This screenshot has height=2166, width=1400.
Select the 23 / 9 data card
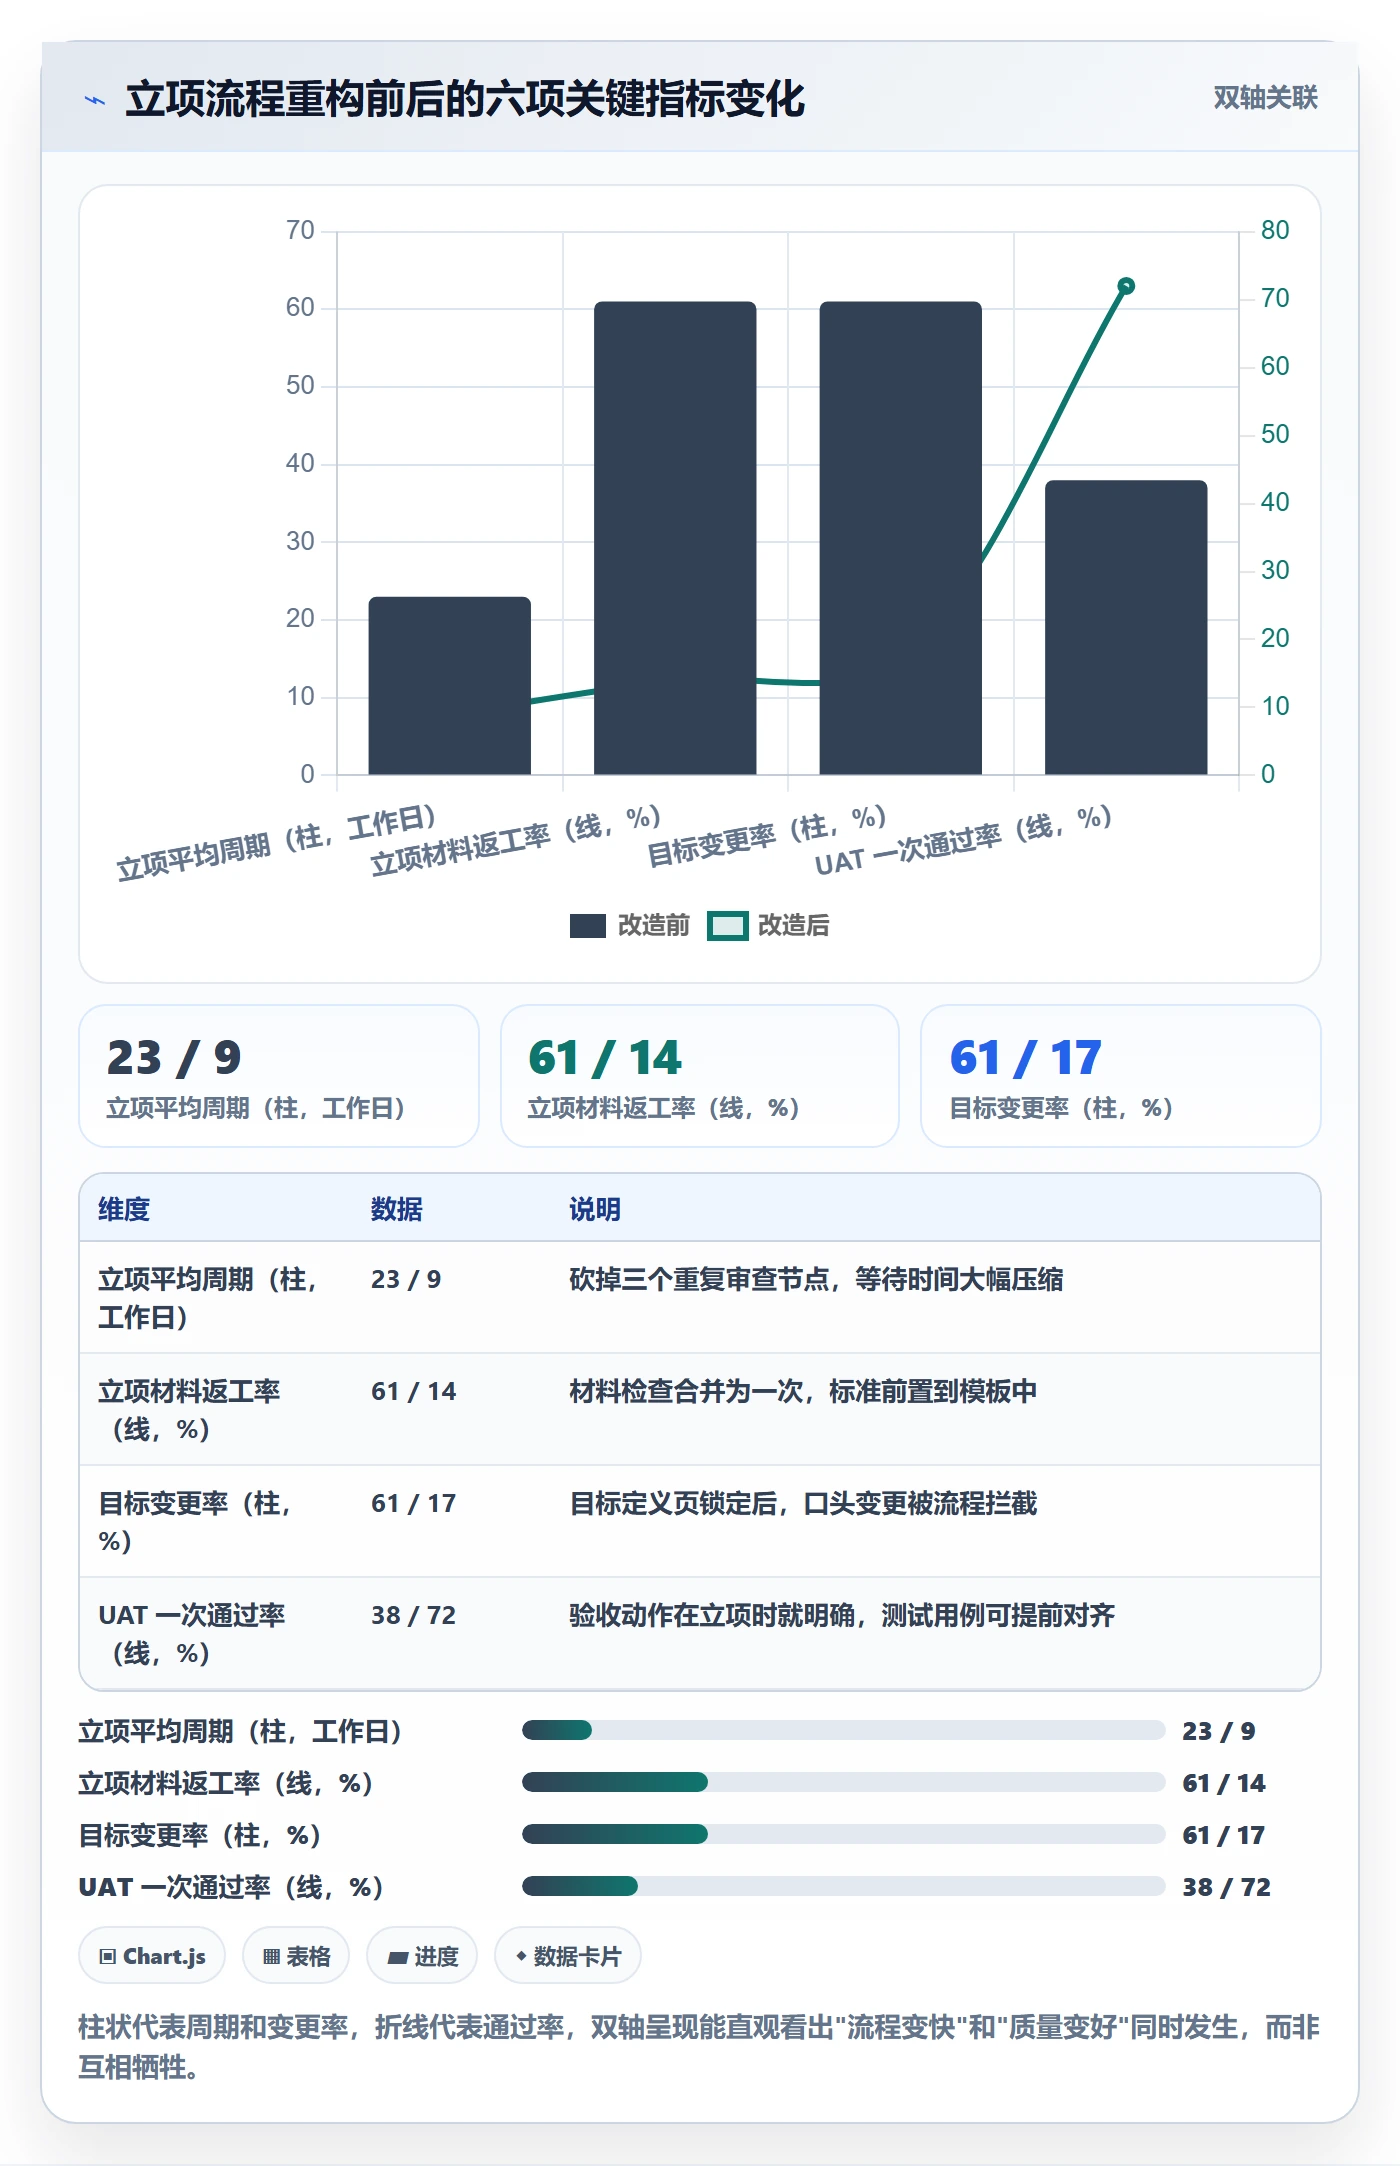[279, 1076]
